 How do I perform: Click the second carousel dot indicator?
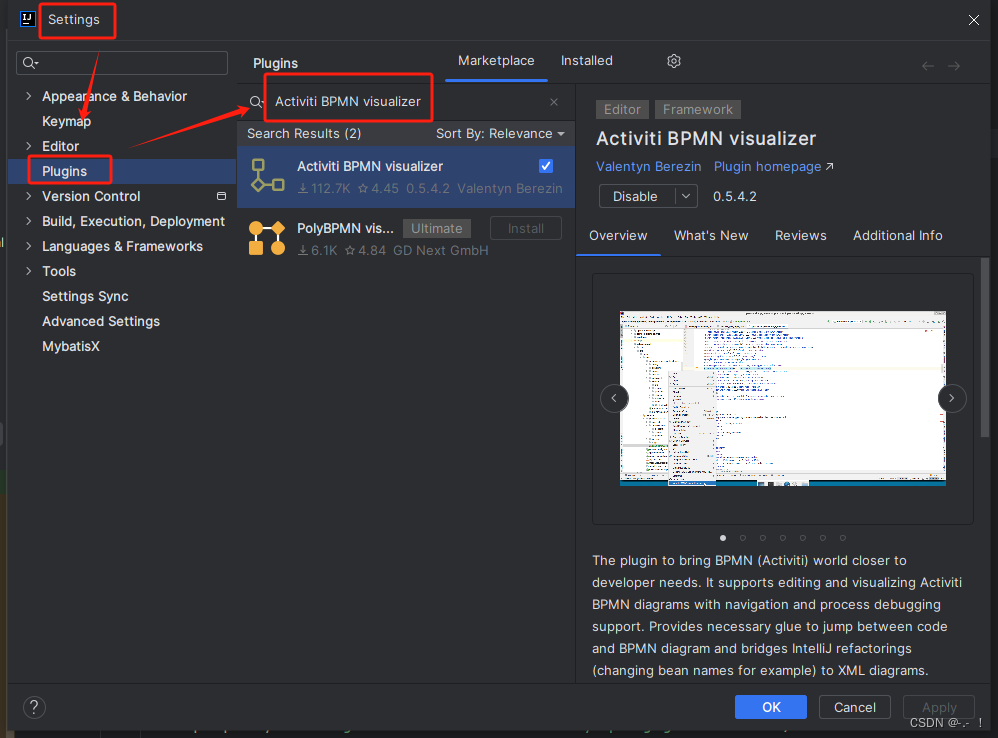pos(742,537)
